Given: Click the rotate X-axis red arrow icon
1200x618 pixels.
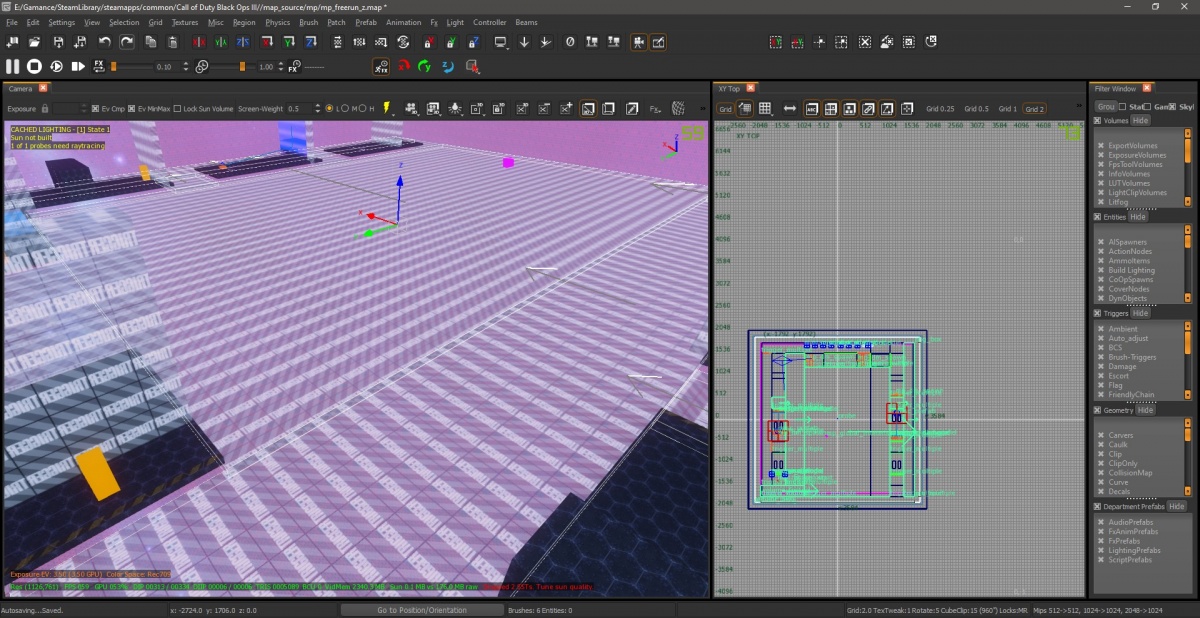Looking at the screenshot, I should point(267,42).
